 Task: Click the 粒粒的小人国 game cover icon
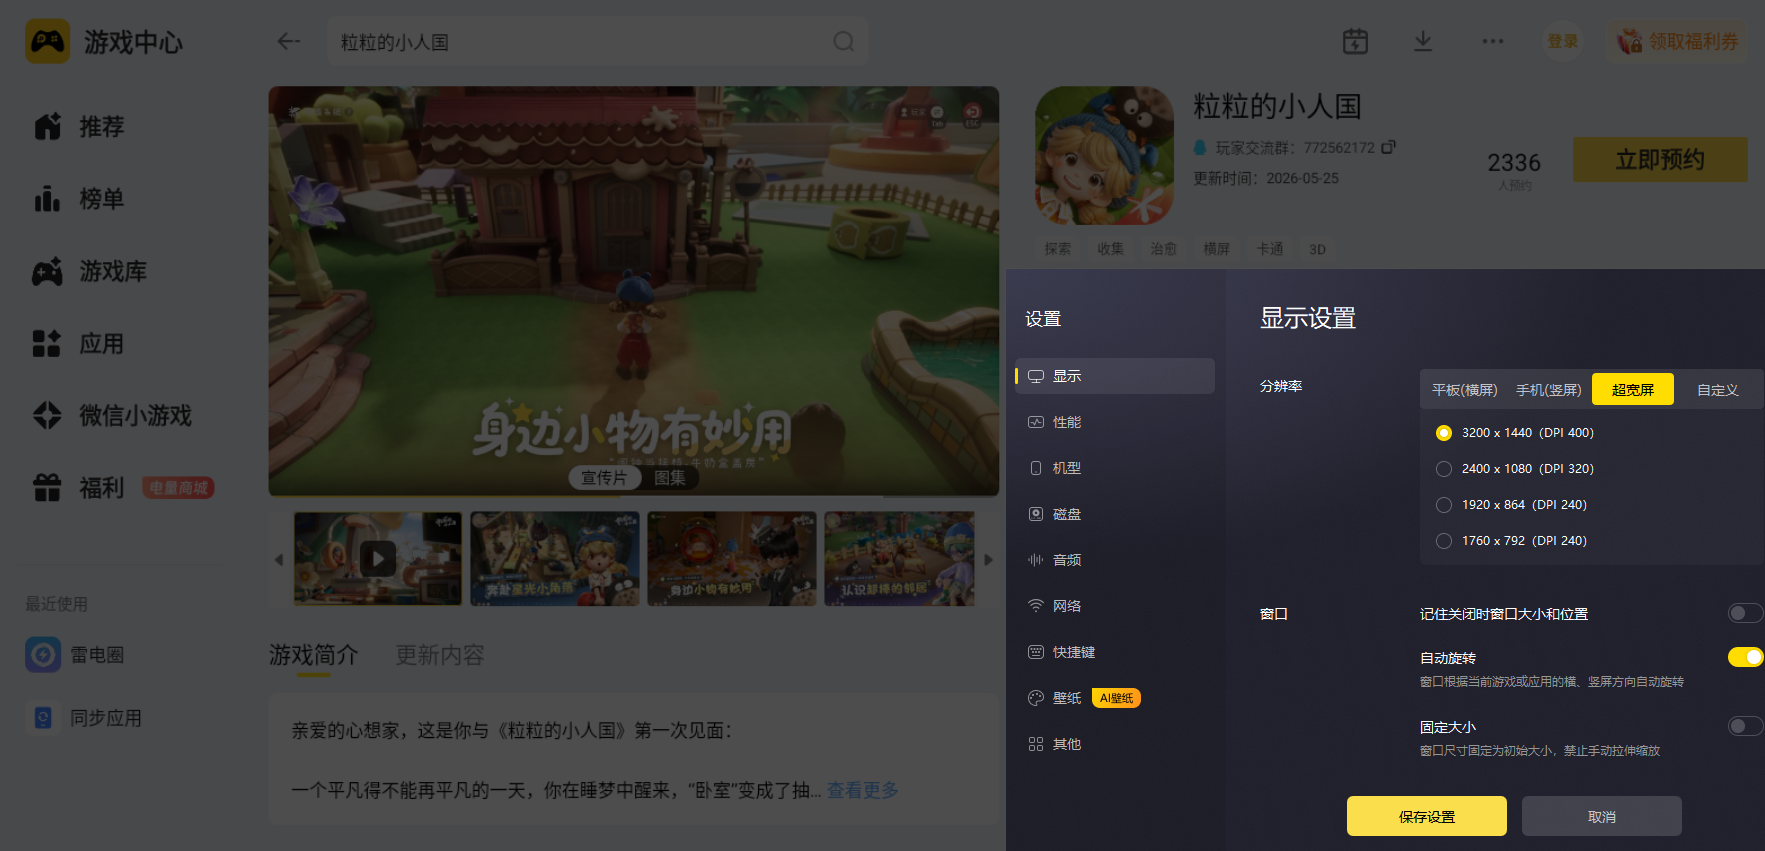click(1105, 155)
